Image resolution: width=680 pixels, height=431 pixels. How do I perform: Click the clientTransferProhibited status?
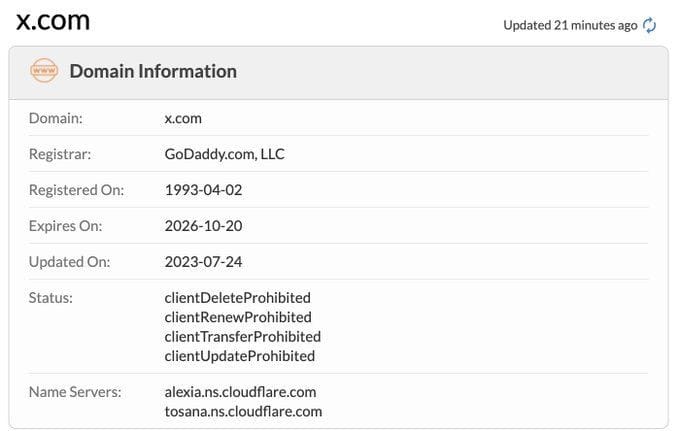[x=242, y=336]
